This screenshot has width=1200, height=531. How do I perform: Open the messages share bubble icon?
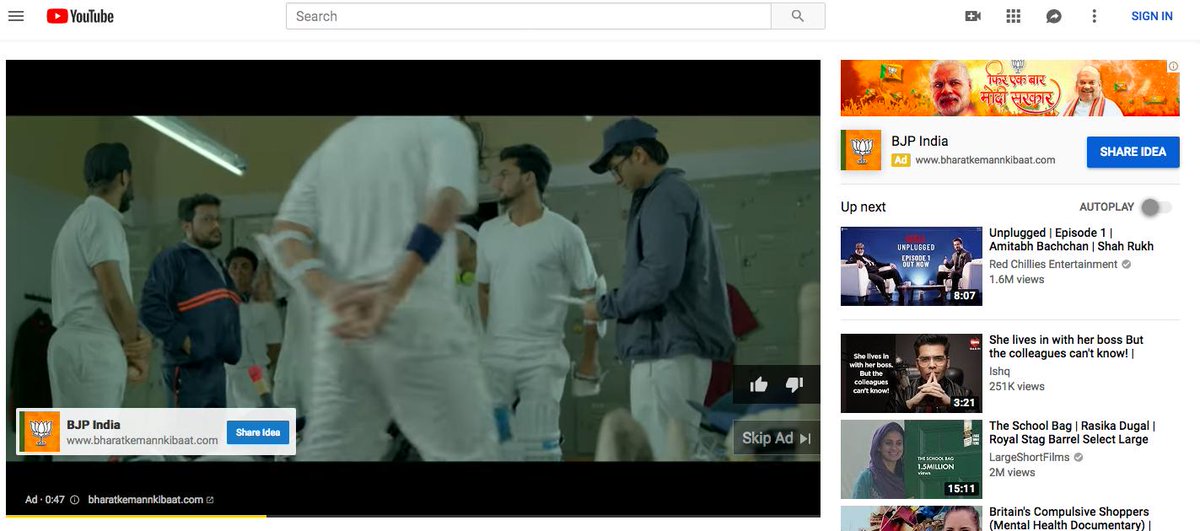(1053, 16)
